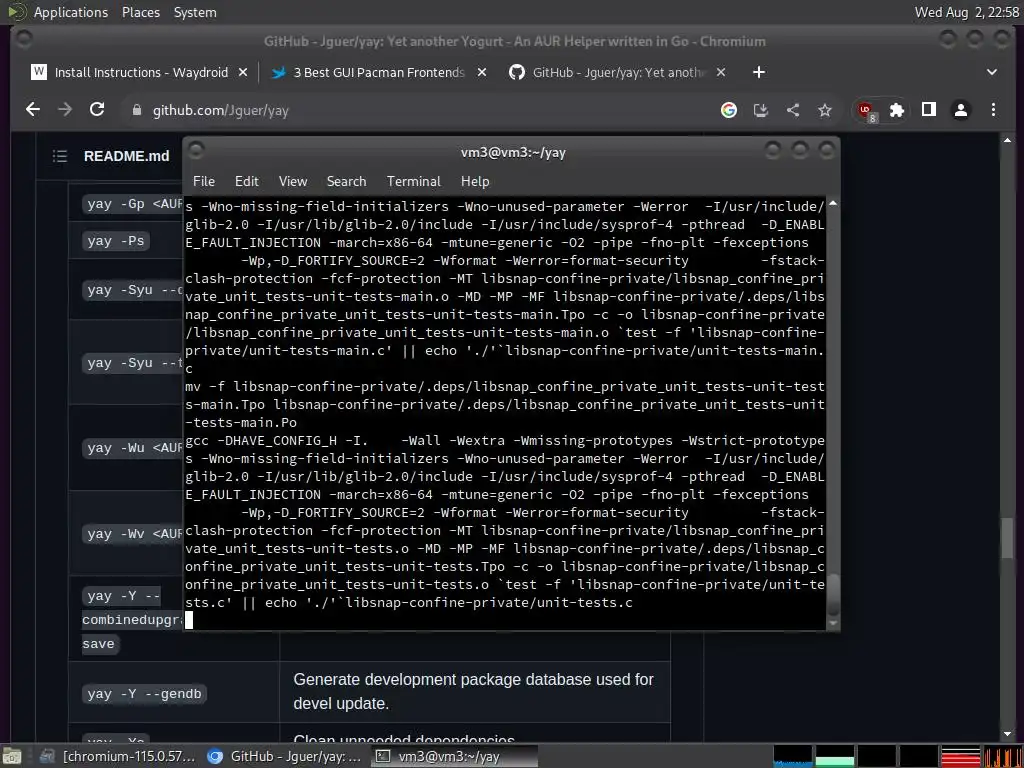This screenshot has width=1024, height=768.
Task: Switch to Install Instructions - Waydroid tab
Action: (140, 72)
